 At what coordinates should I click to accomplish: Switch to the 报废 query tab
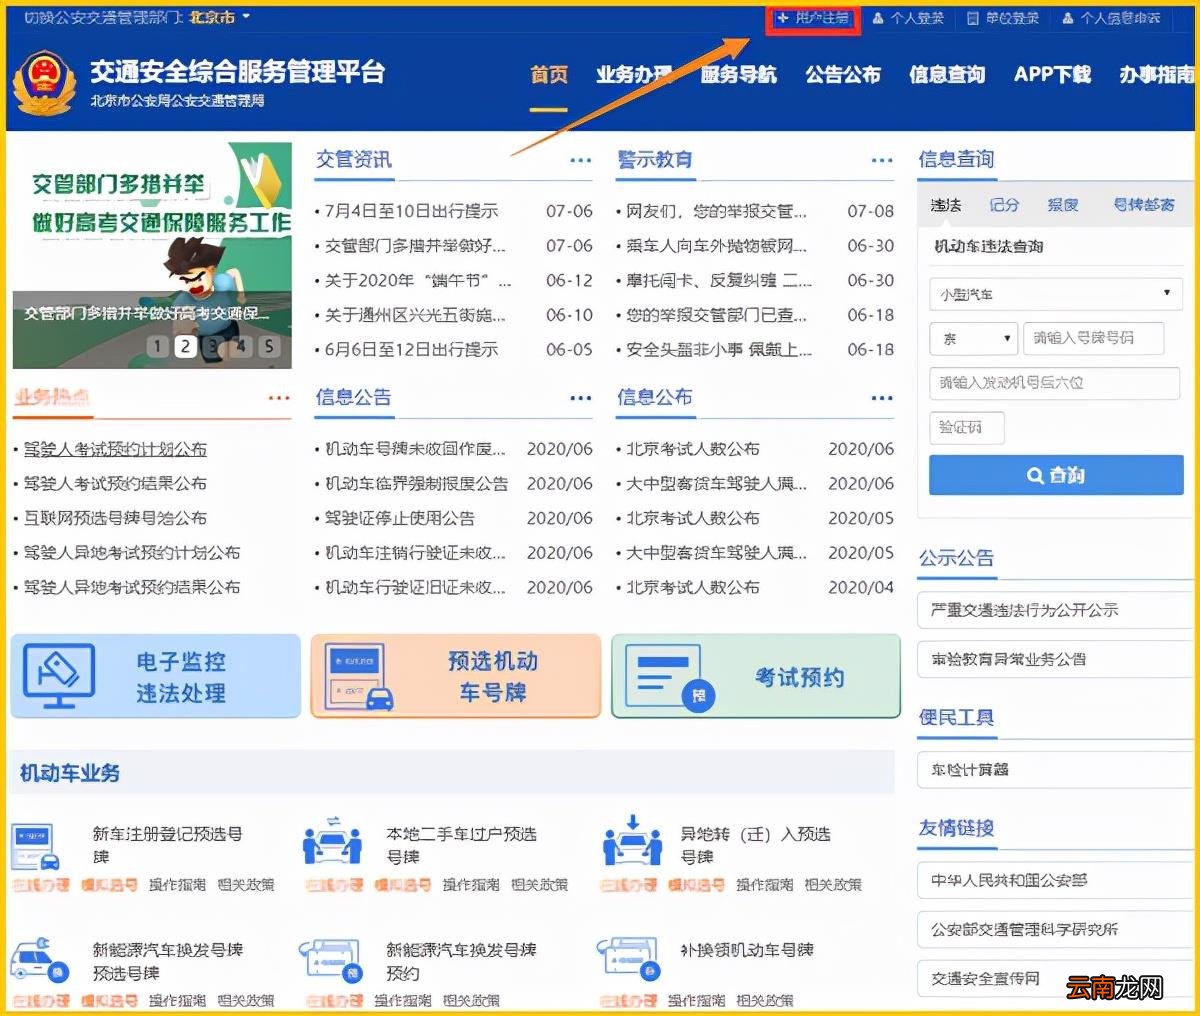1063,205
